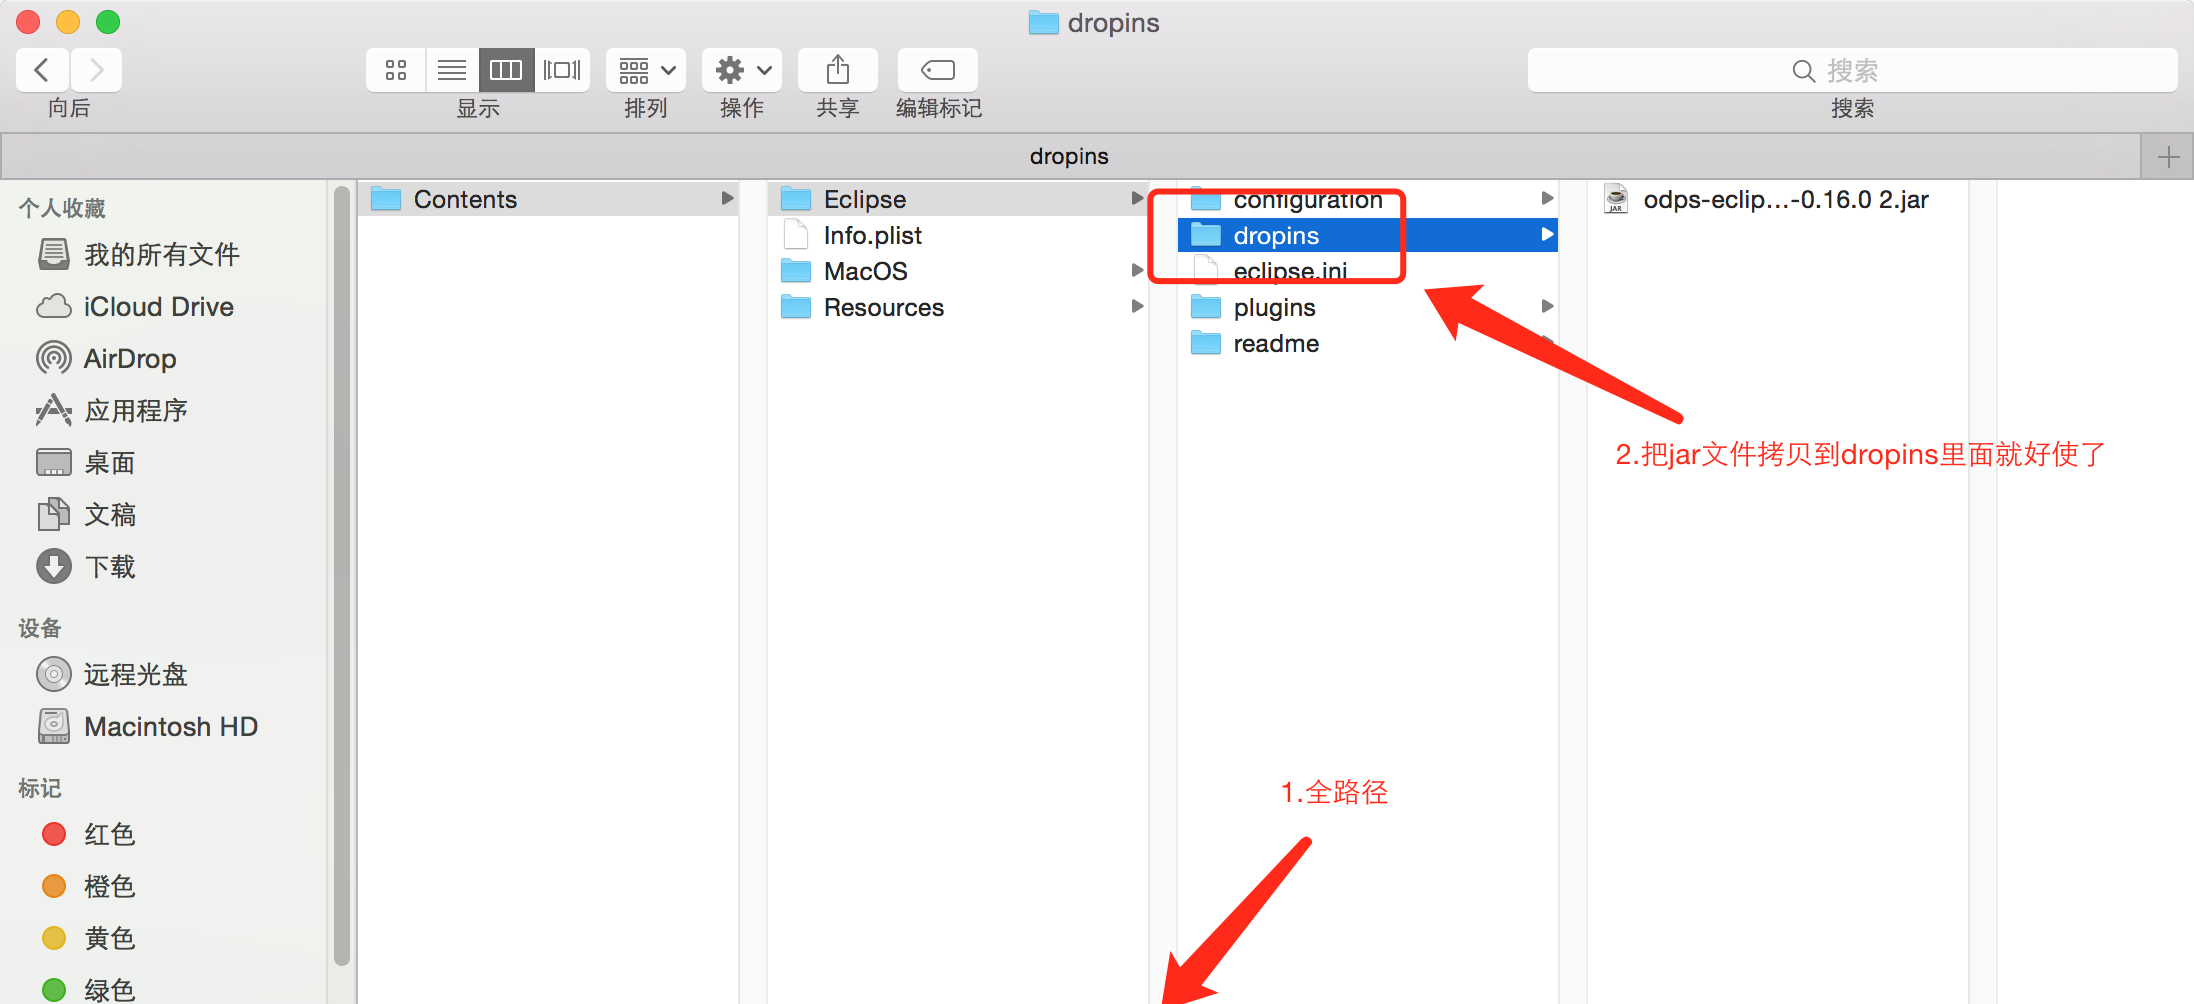The width and height of the screenshot is (2194, 1004).
Task: Add a new tab with plus button
Action: click(x=2168, y=157)
